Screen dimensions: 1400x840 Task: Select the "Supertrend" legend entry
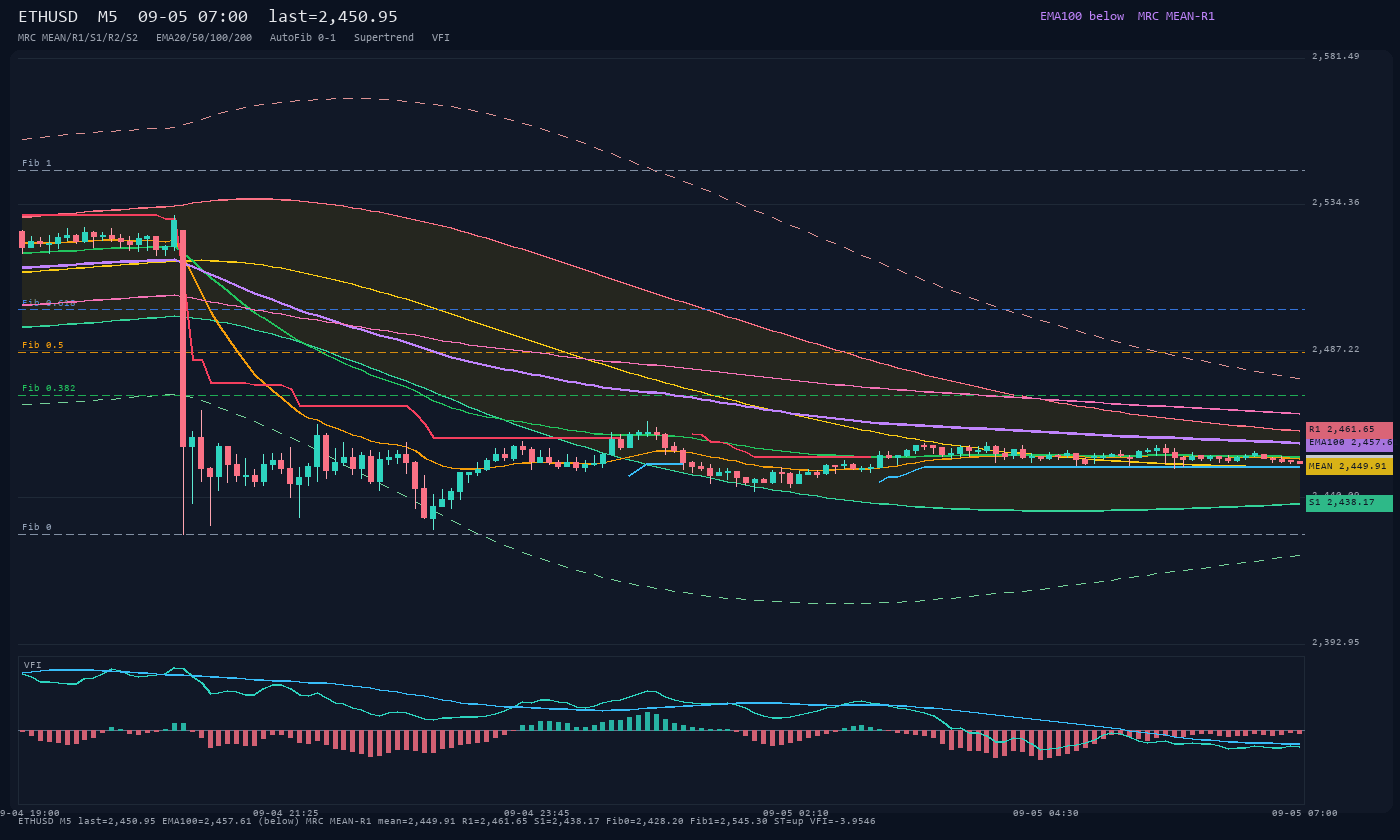tap(384, 38)
